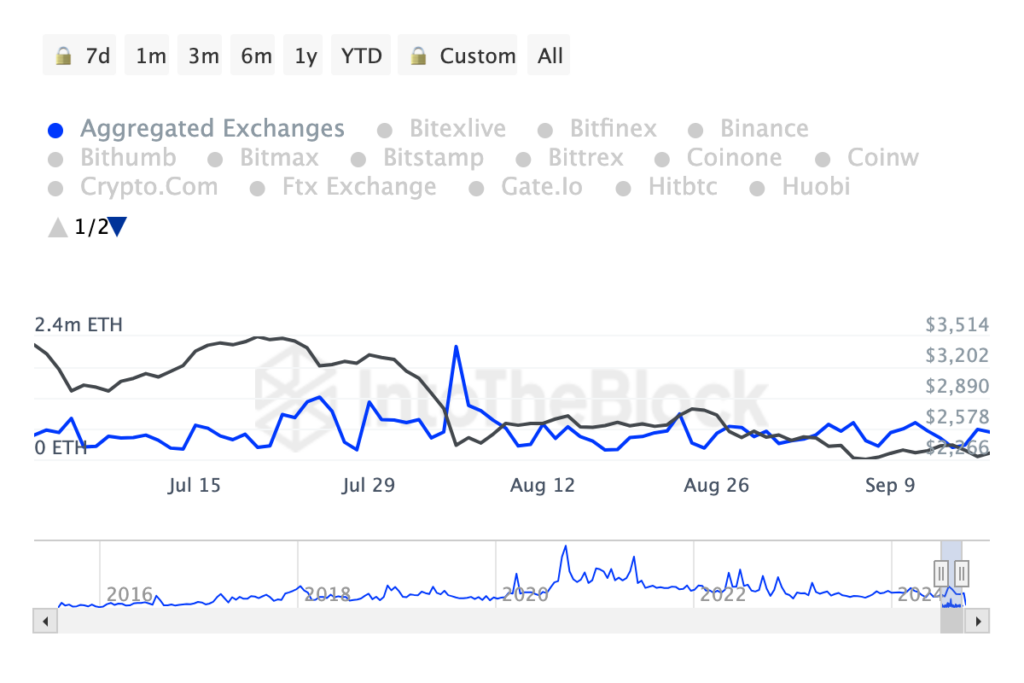The image size is (1024, 683).
Task: Enable Bitexlive series in legend
Action: (x=441, y=129)
